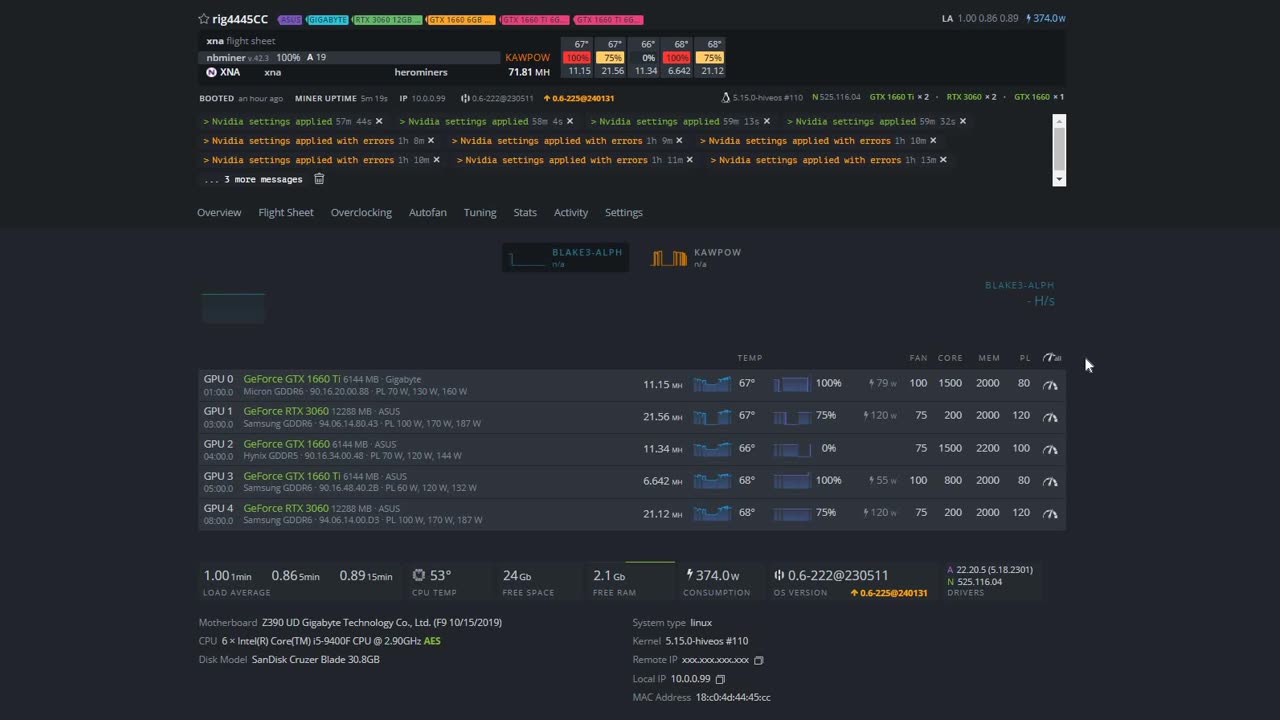
Task: Open overclock gauge for GPU 1
Action: [x=1050, y=416]
